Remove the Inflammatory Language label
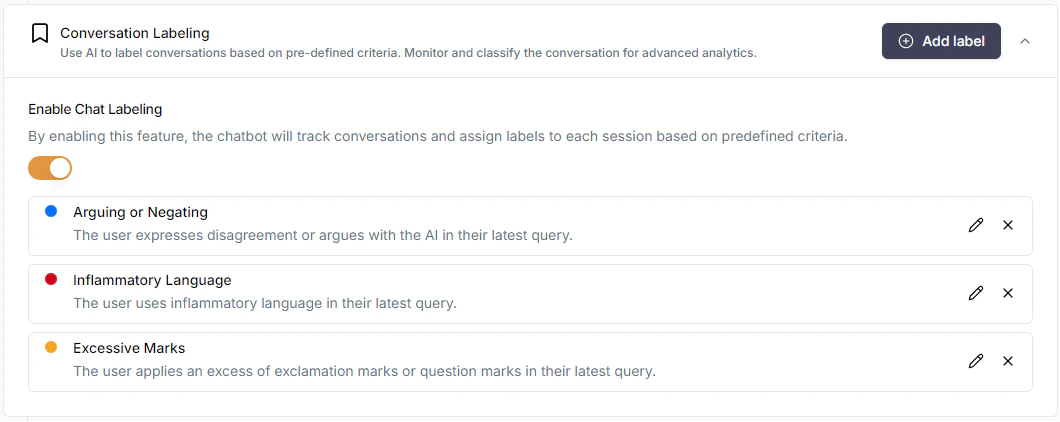Viewport: 1060px width, 422px height. 1008,293
